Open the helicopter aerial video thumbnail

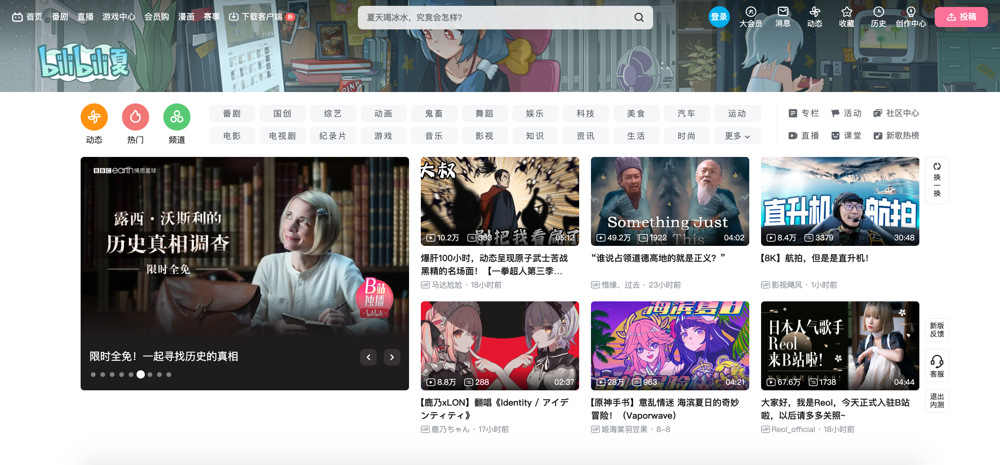pos(840,201)
